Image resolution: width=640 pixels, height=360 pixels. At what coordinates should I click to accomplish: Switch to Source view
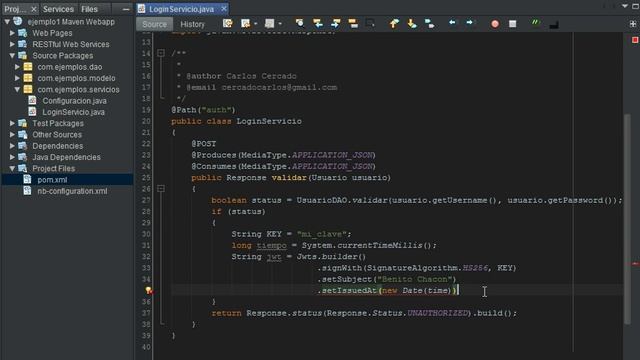tap(154, 24)
